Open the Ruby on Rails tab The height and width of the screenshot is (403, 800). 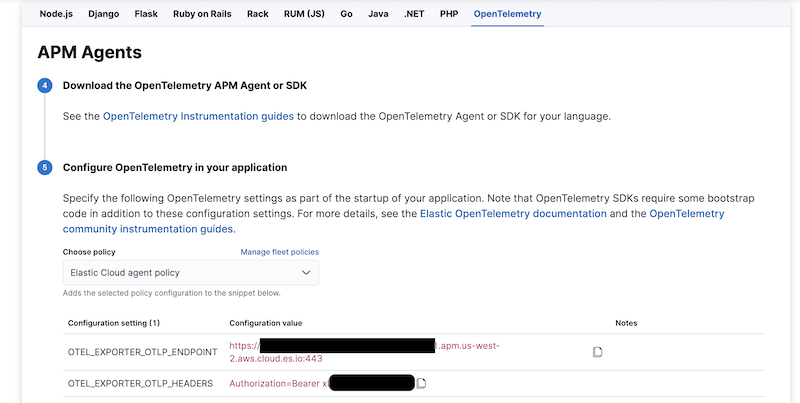pos(202,15)
